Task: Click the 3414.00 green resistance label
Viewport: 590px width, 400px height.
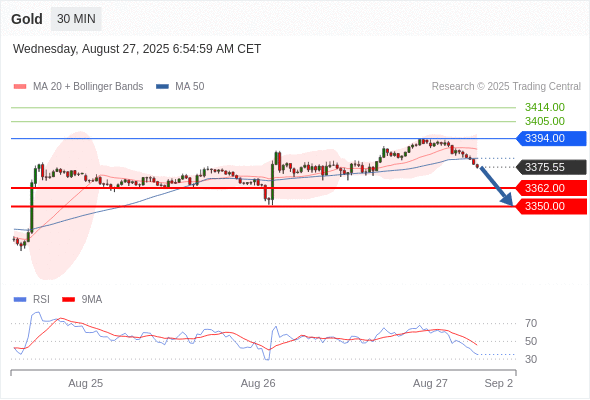Action: (x=545, y=107)
